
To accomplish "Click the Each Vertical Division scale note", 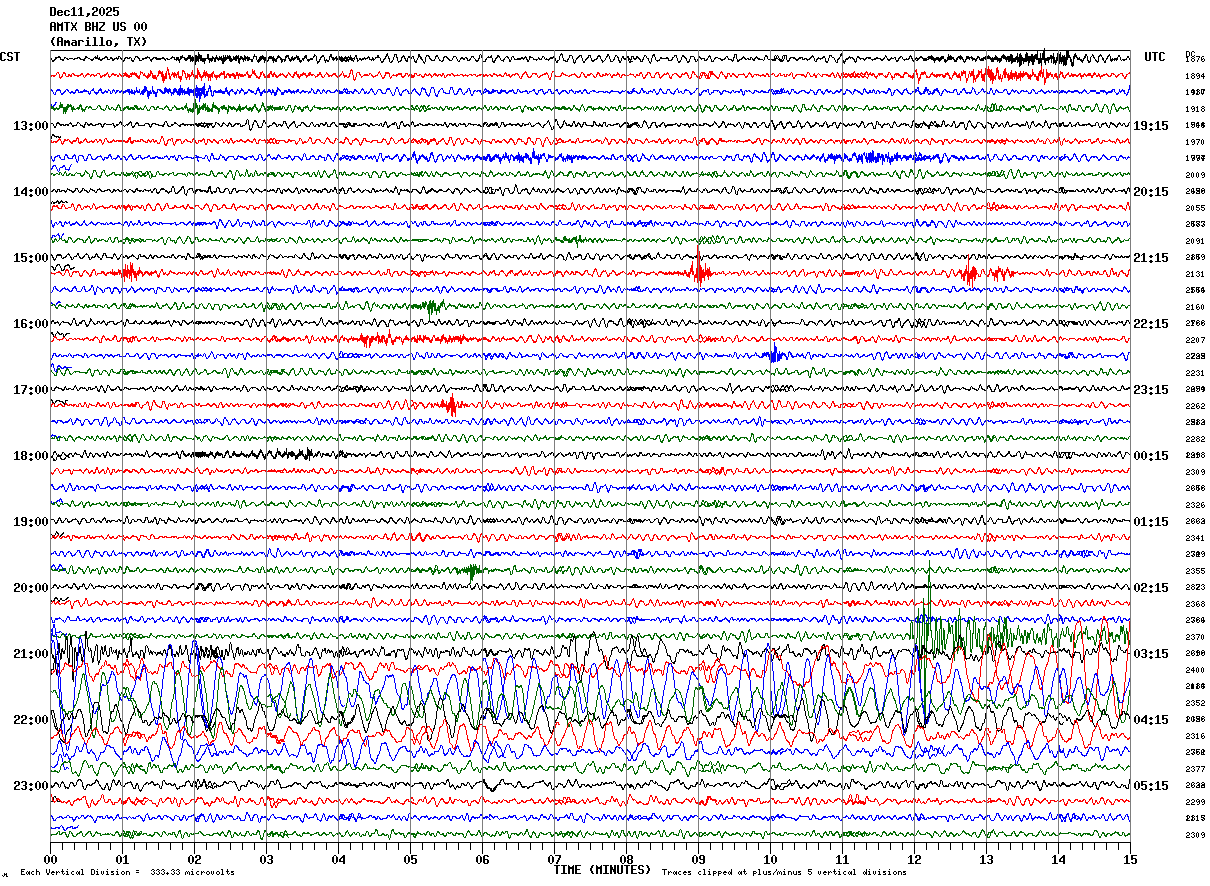I will pos(127,872).
